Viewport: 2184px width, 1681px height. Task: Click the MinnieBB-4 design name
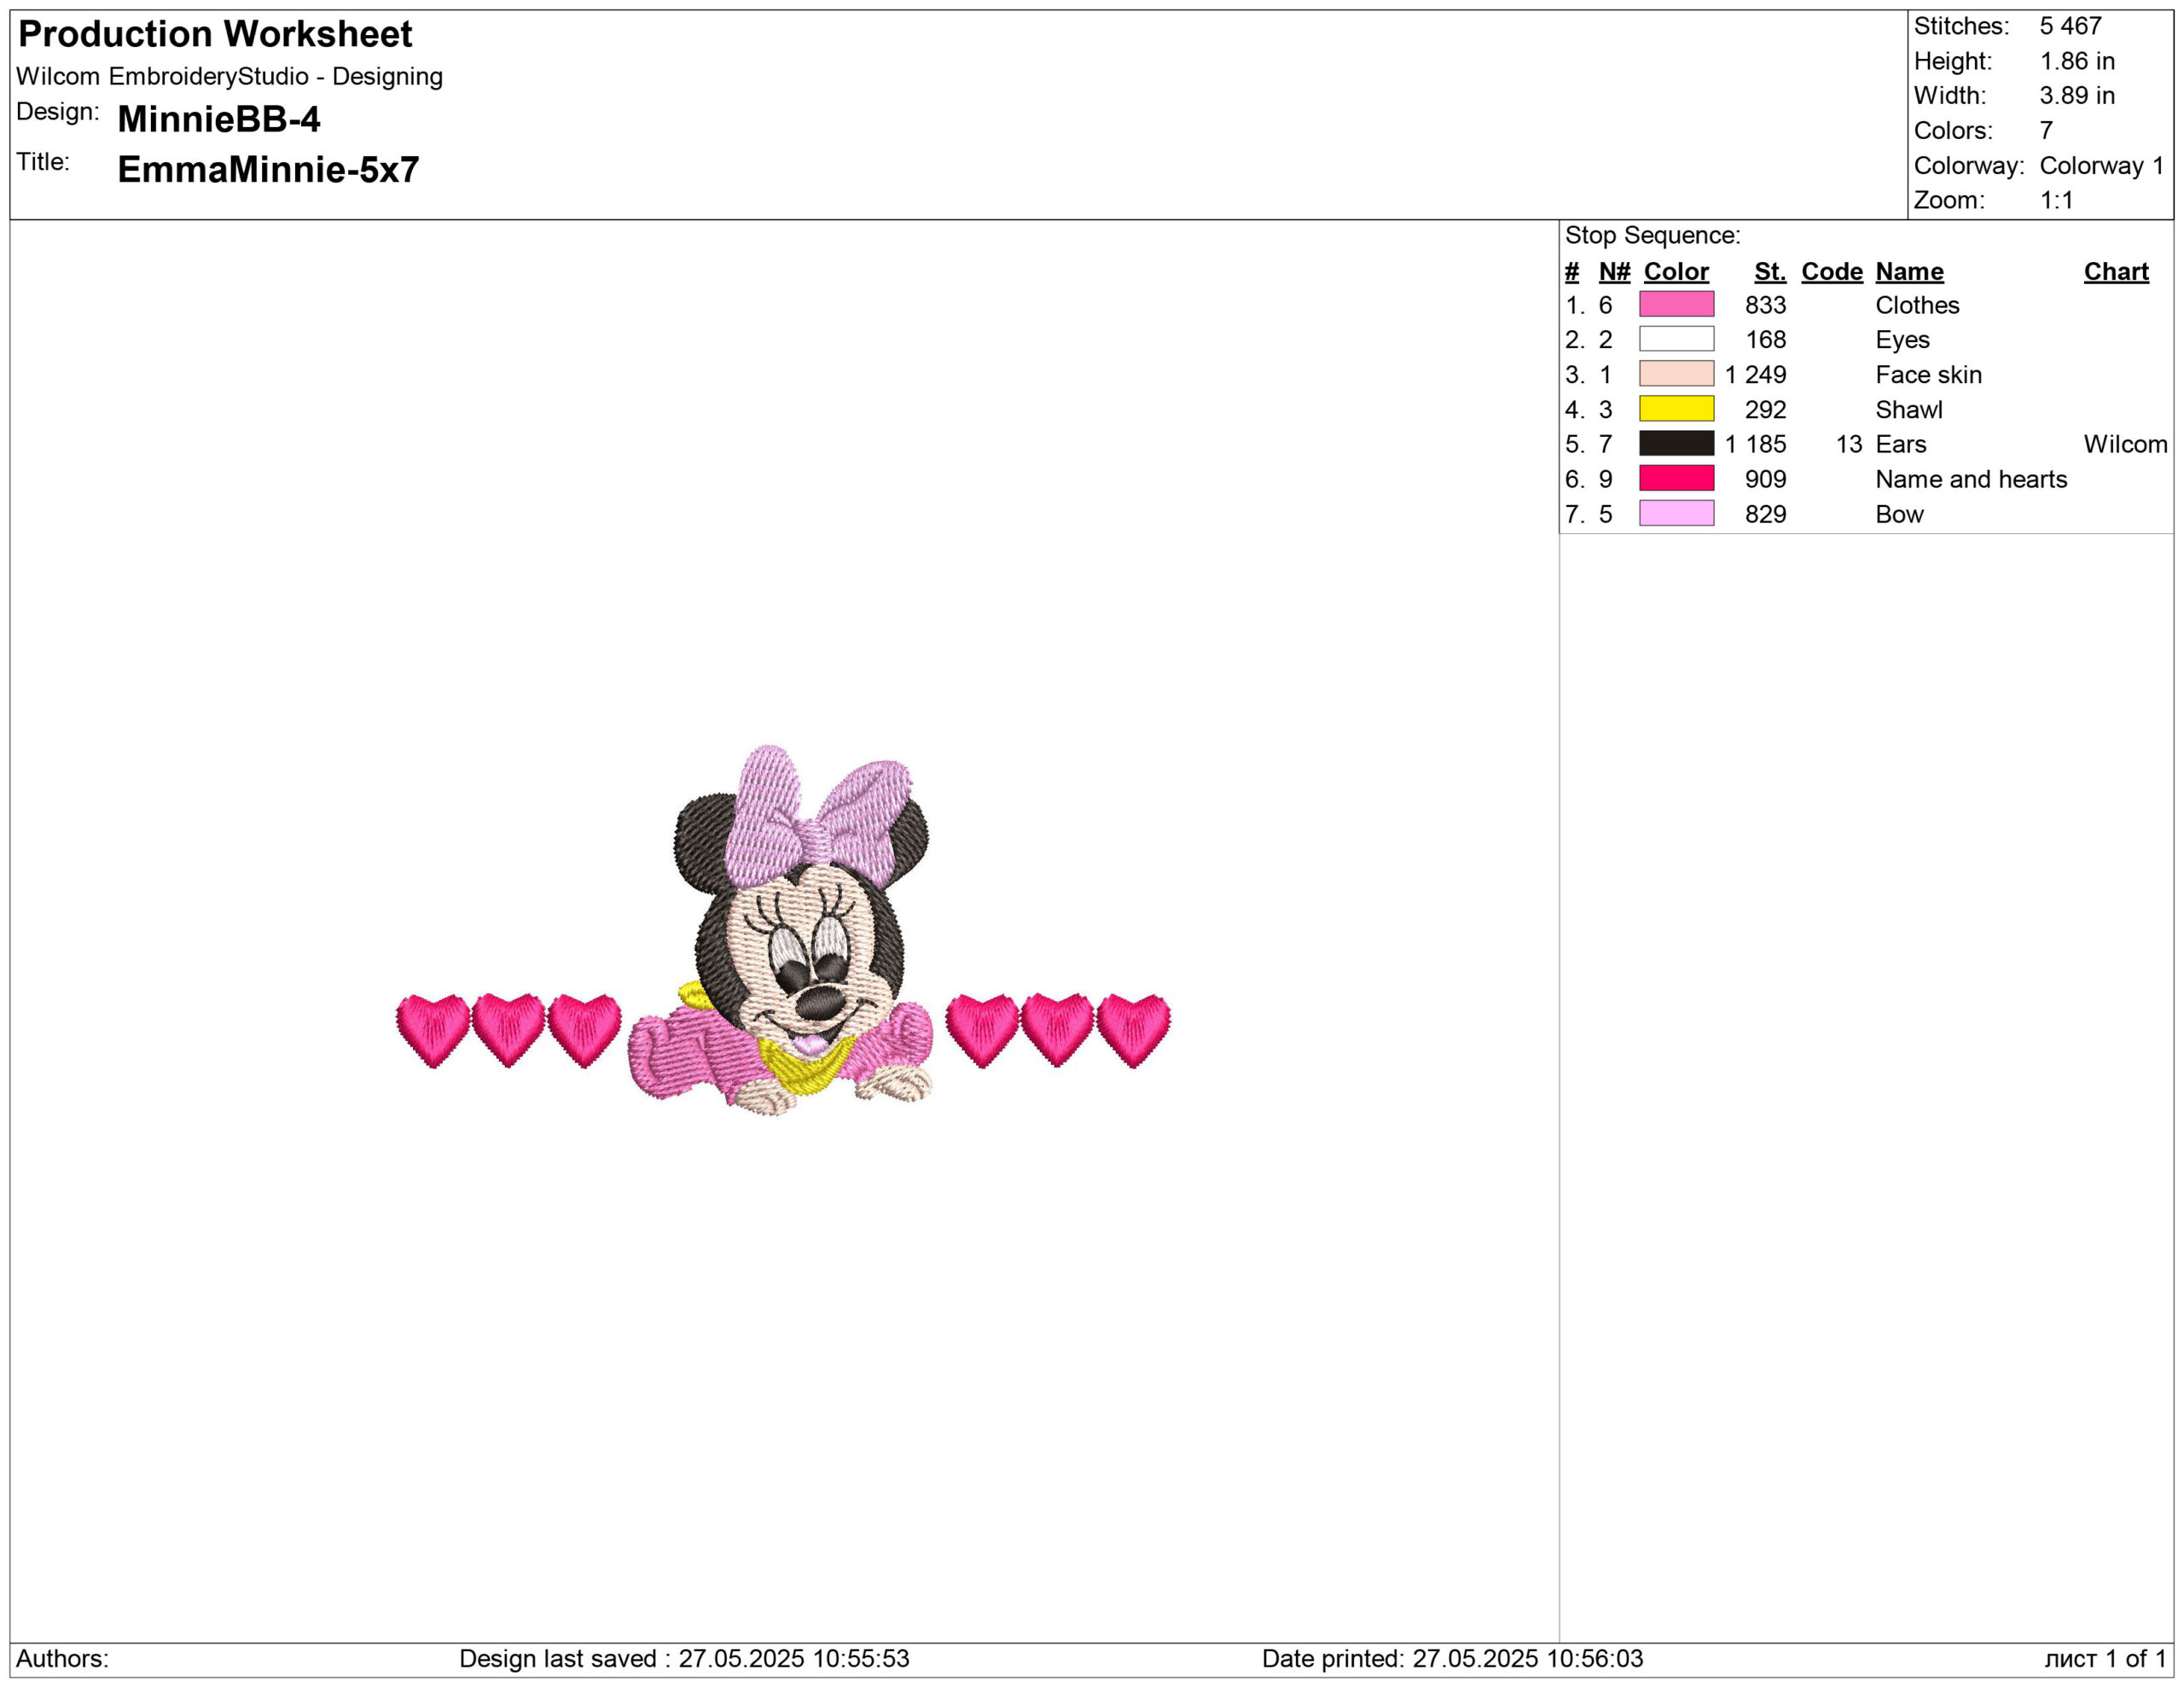(218, 119)
